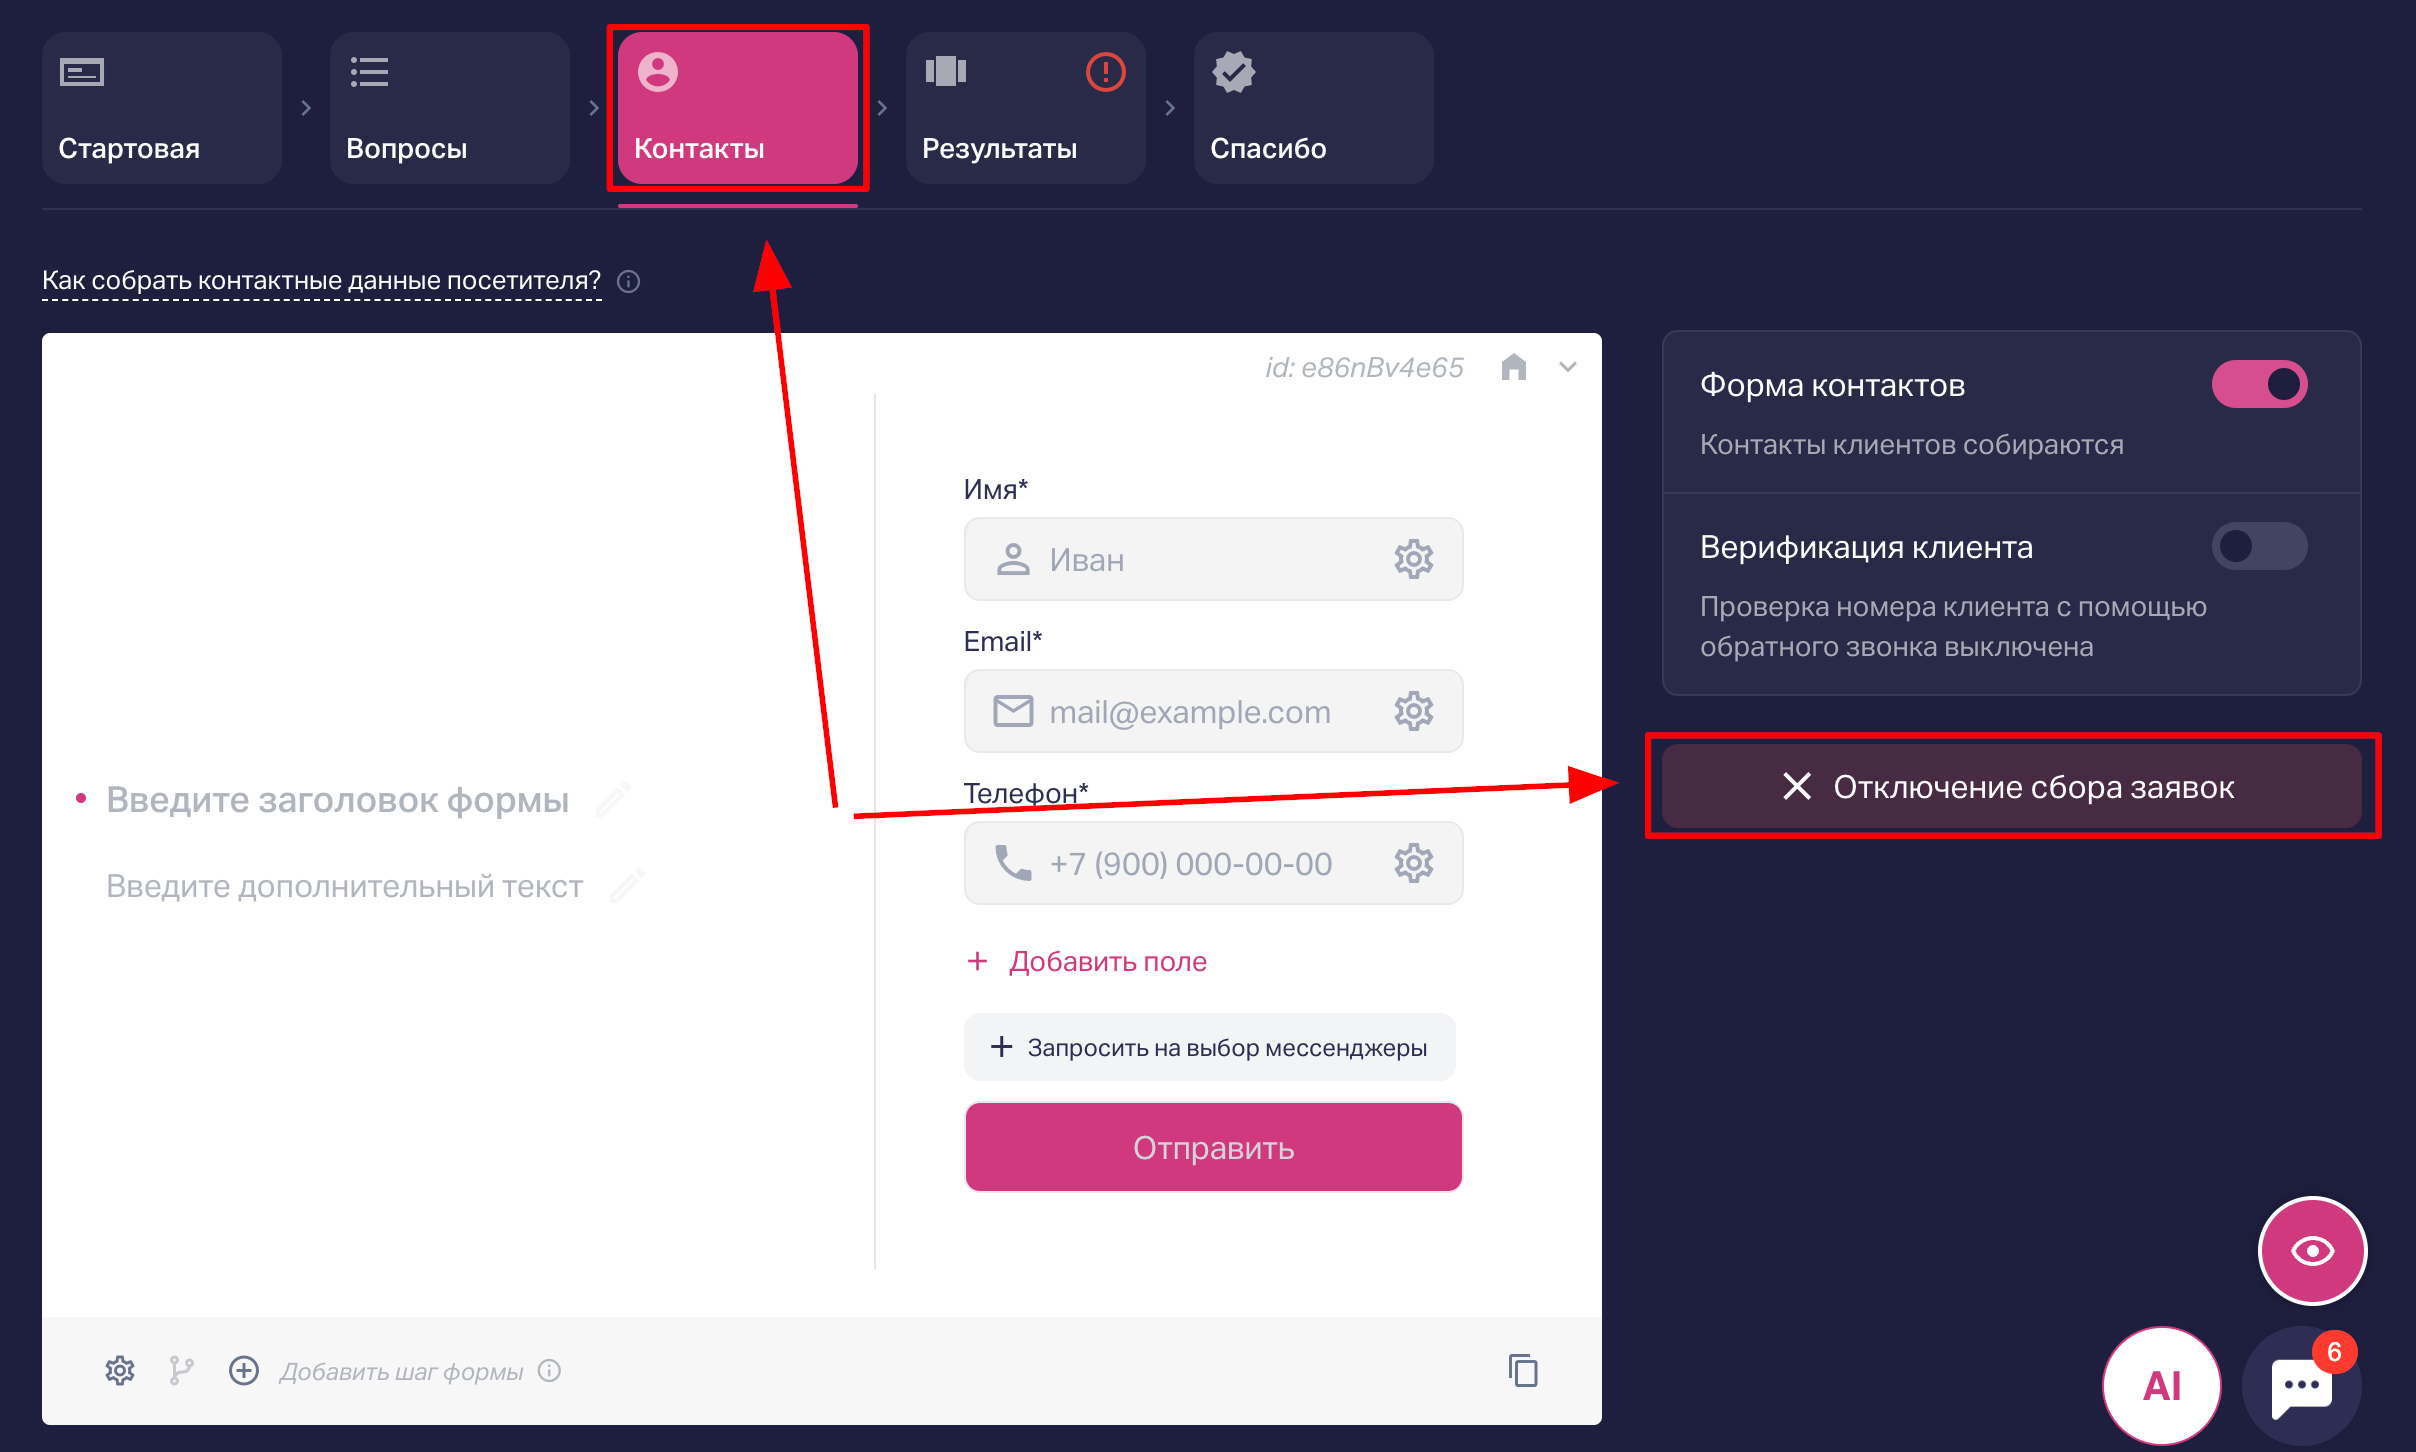Open the Phone field settings gear
The image size is (2416, 1452).
(x=1413, y=863)
